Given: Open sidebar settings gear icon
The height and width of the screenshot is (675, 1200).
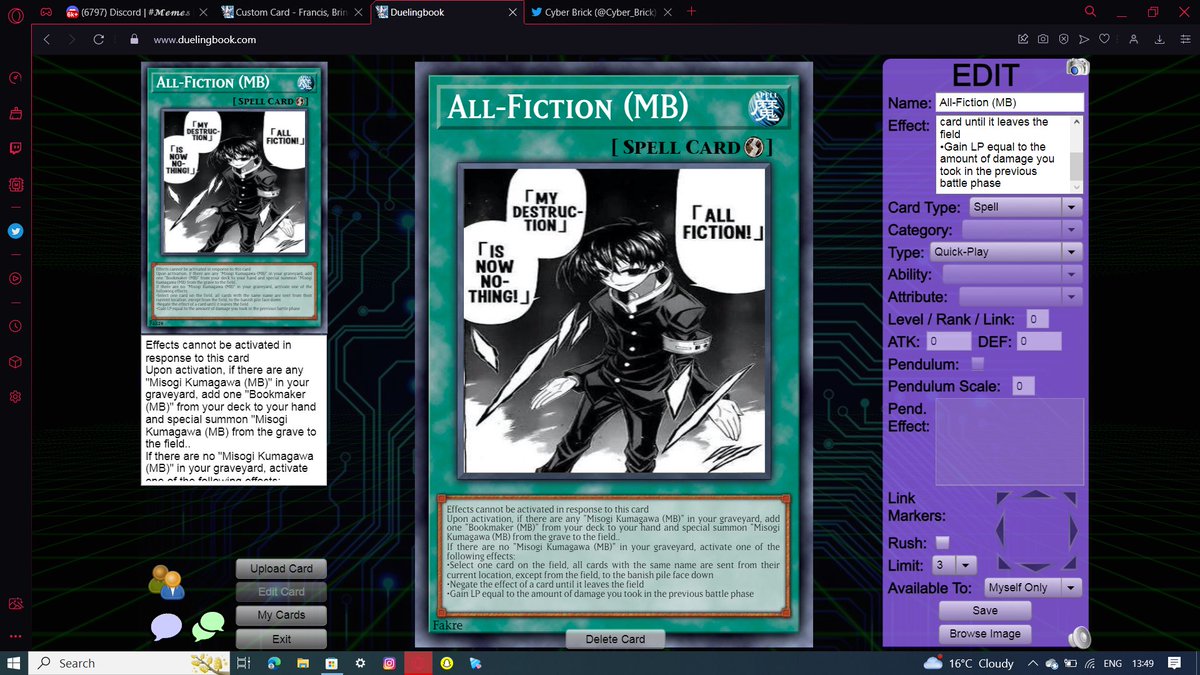Looking at the screenshot, I should (16, 396).
